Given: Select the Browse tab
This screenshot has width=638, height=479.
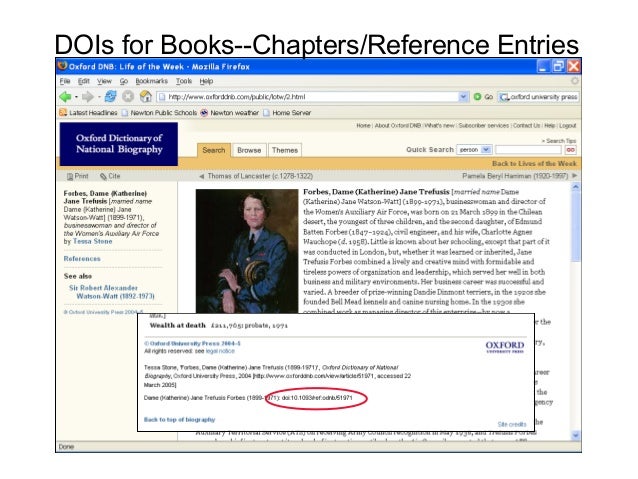Looking at the screenshot, I should coord(249,150).
